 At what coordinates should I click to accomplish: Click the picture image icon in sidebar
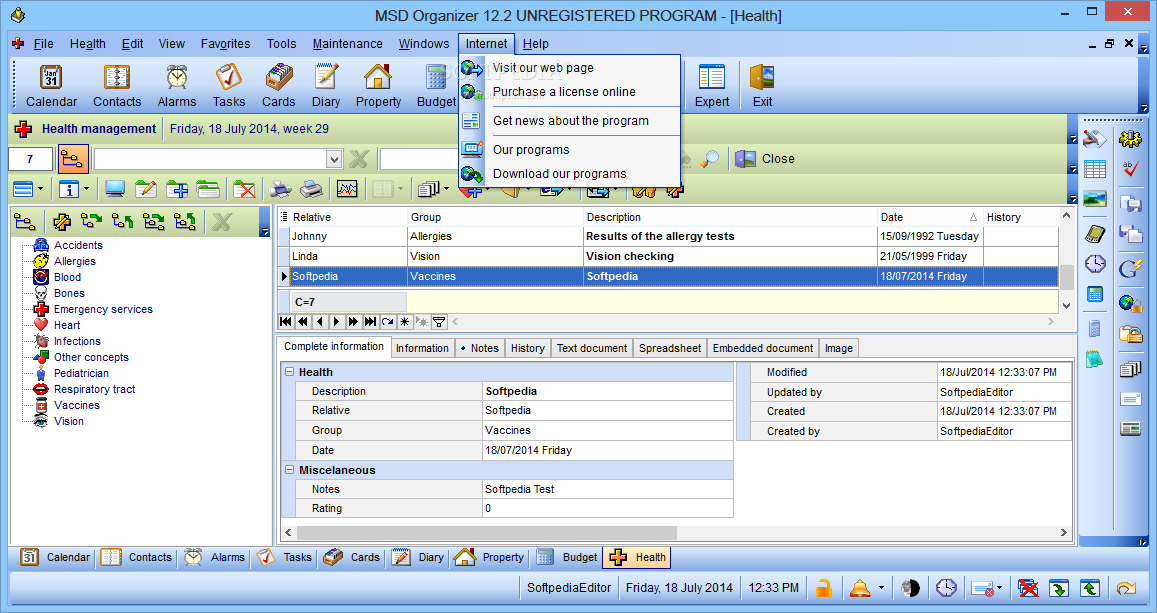tap(1095, 199)
